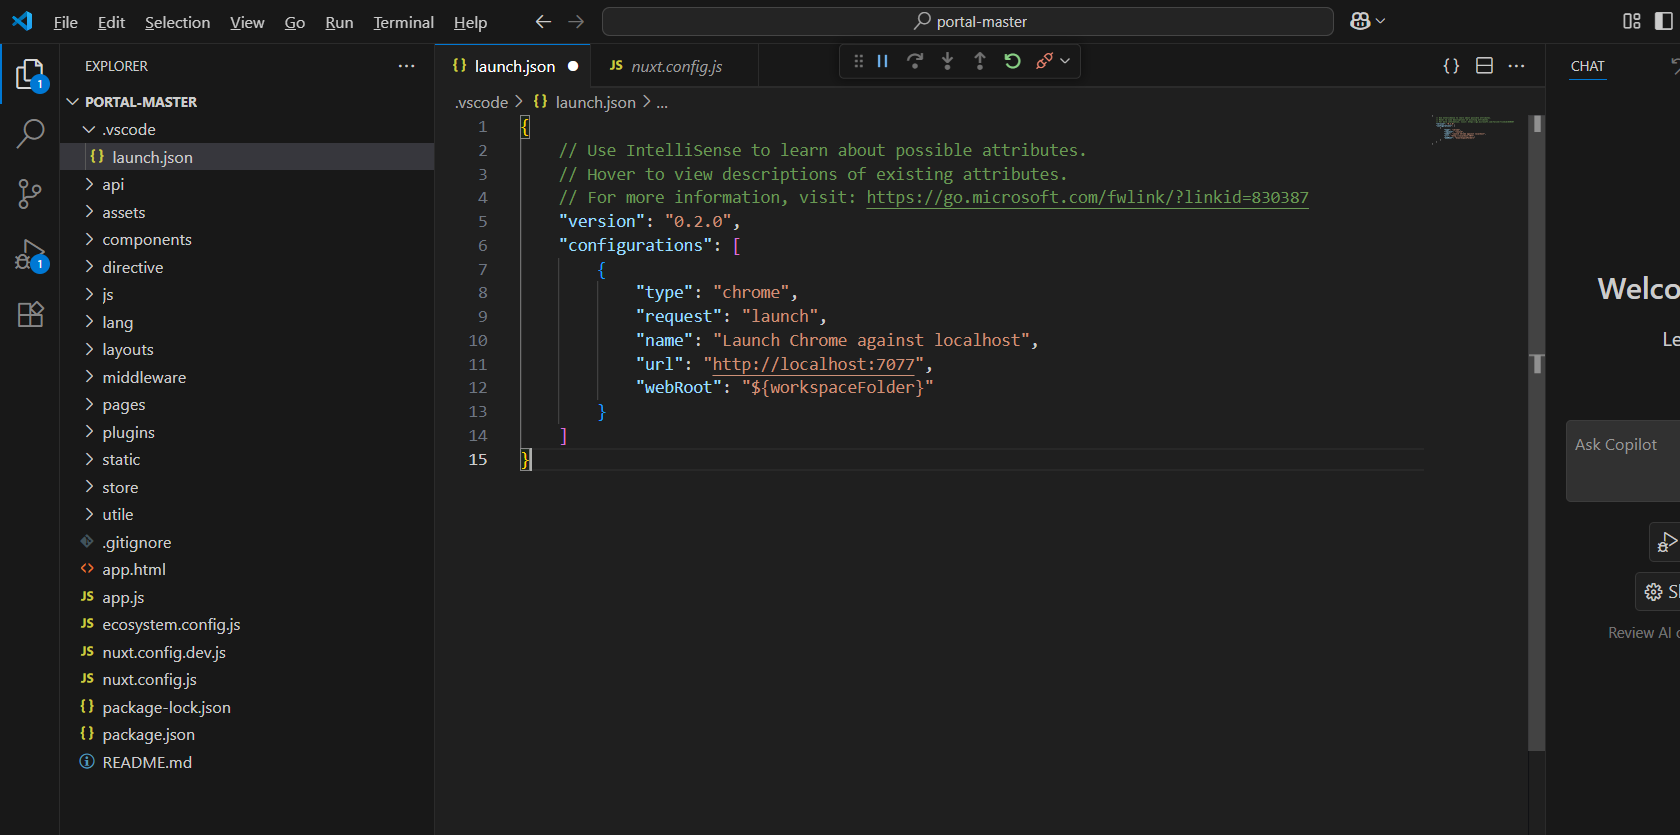The width and height of the screenshot is (1680, 835).
Task: Click Step Over in debug toolbar
Action: coord(915,62)
